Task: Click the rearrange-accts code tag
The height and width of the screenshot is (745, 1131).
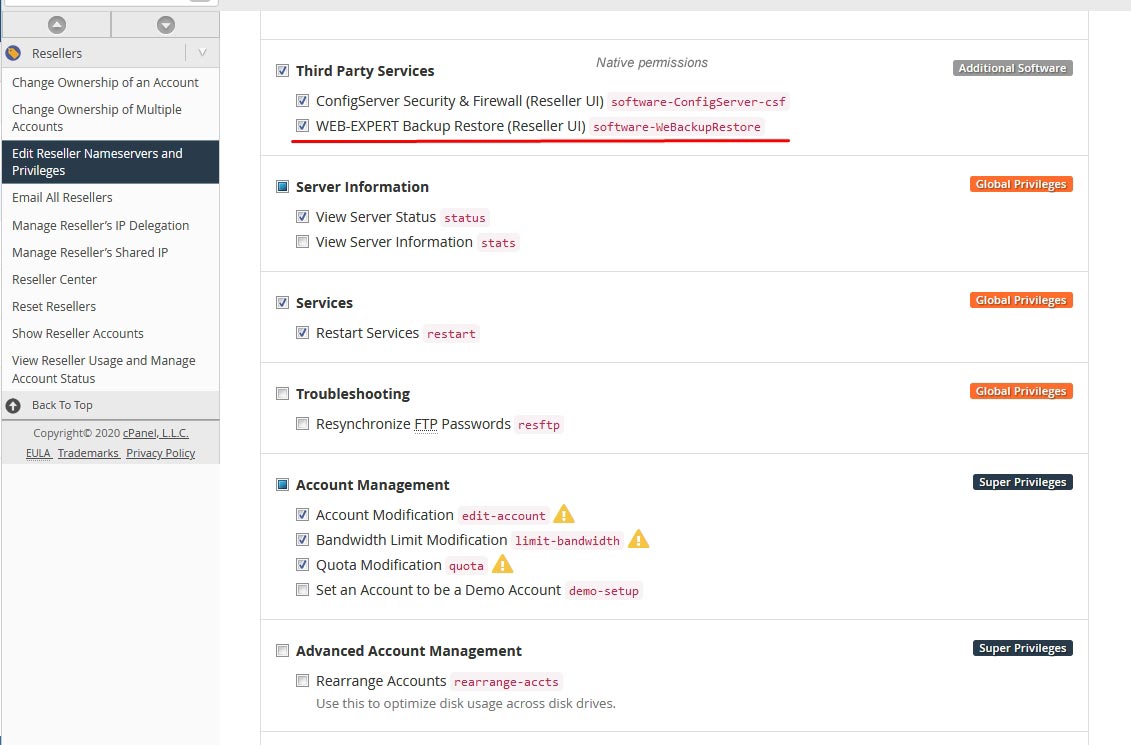Action: pyautogui.click(x=506, y=682)
